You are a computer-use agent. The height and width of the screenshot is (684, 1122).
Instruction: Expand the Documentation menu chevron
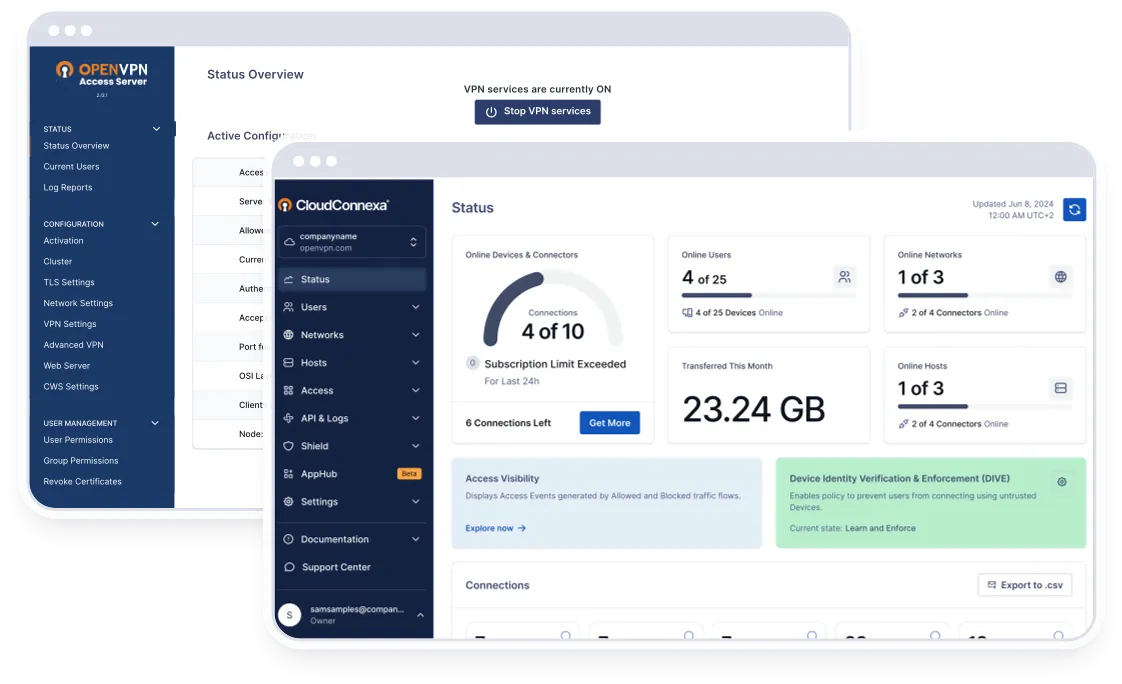pos(416,539)
